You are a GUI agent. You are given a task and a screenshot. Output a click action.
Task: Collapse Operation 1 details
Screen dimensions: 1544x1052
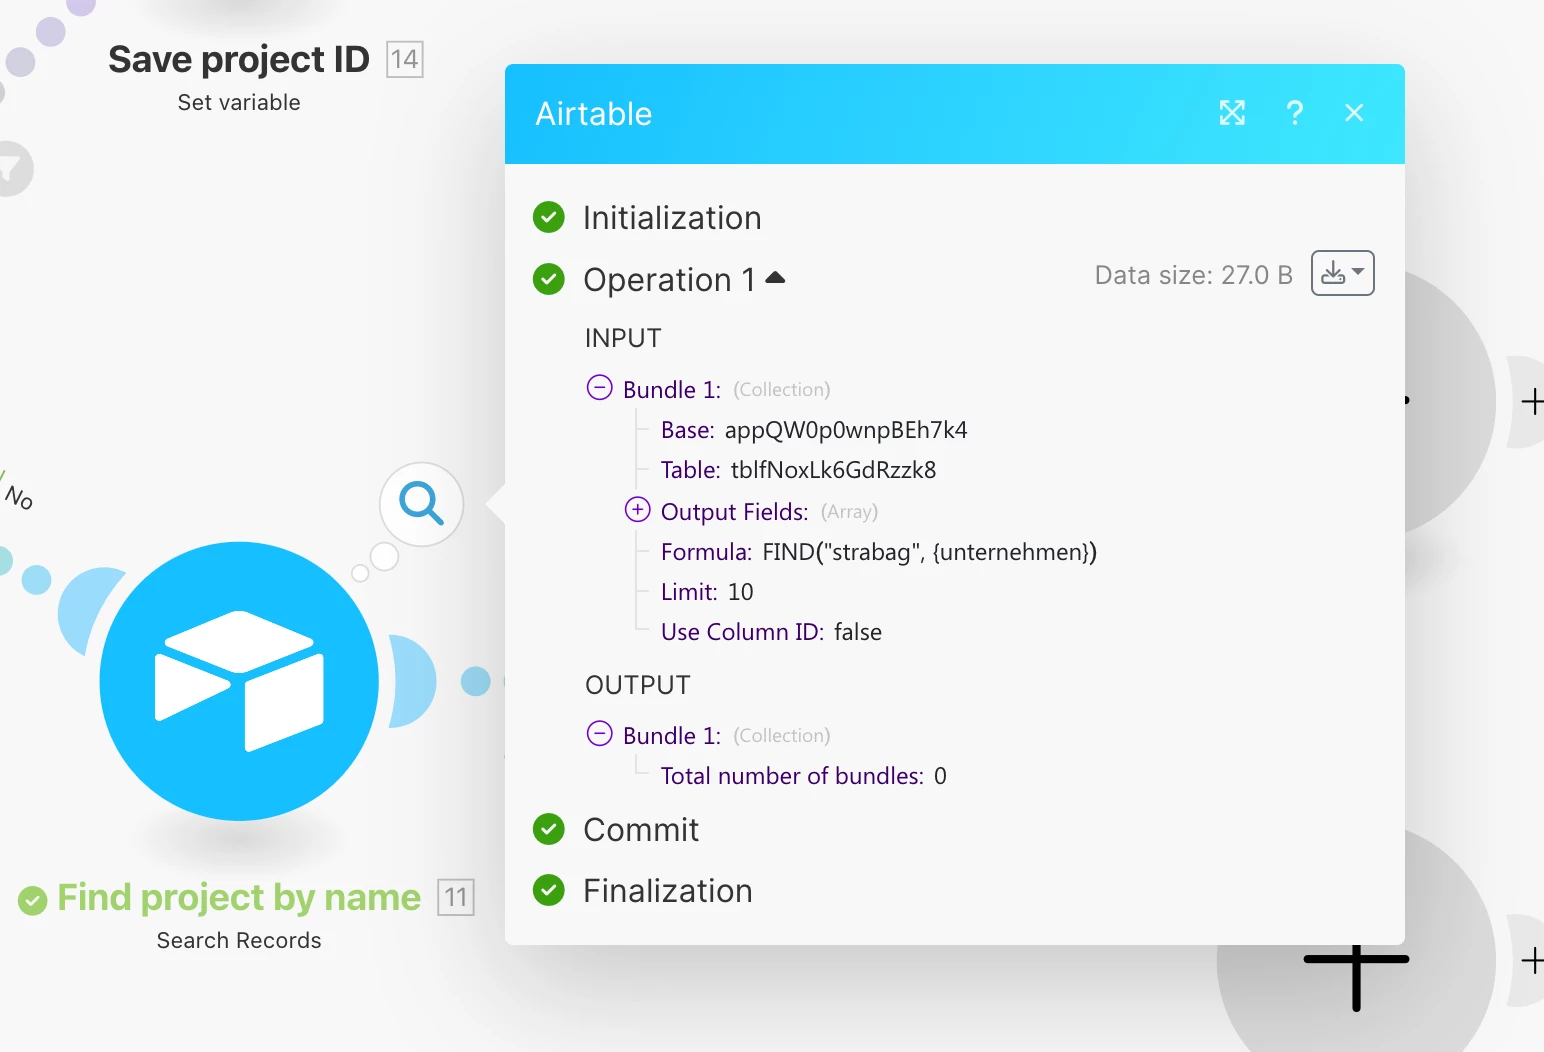[x=775, y=278]
